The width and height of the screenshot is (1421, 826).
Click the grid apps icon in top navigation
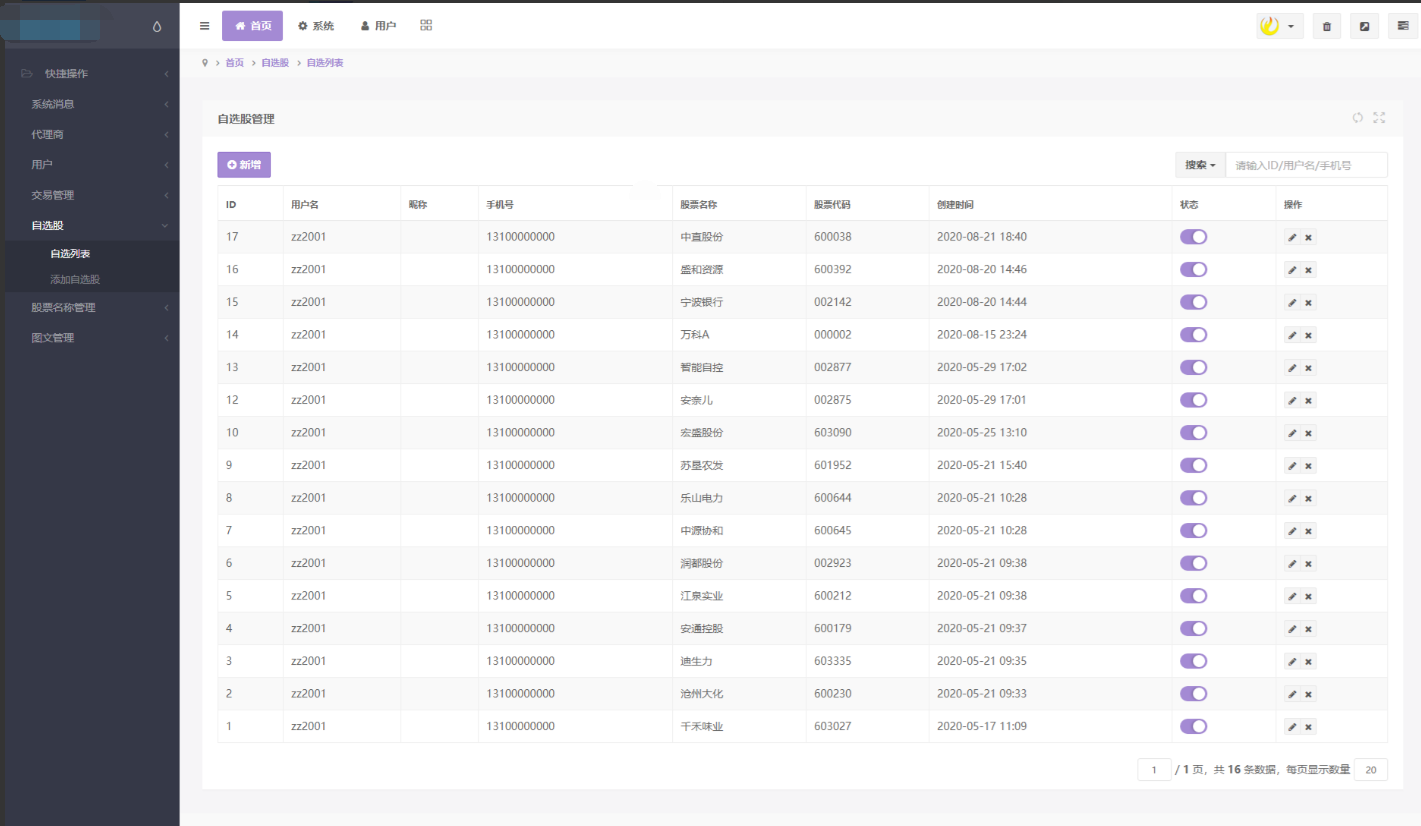426,26
